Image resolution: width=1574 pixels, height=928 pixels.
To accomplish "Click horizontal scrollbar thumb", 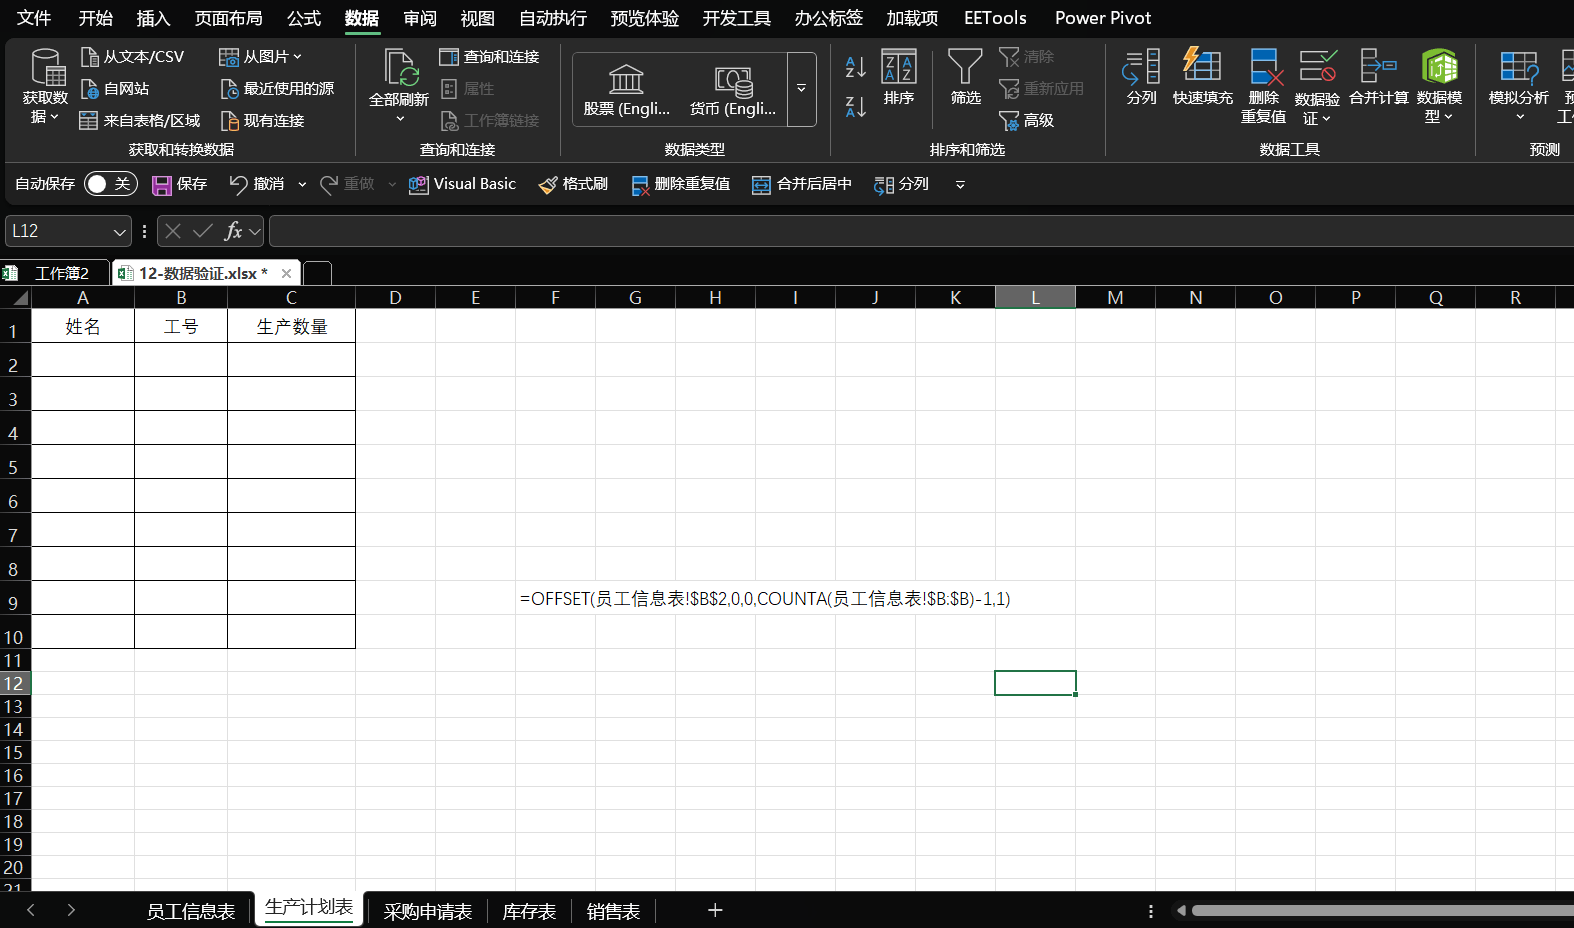I will click(1382, 910).
